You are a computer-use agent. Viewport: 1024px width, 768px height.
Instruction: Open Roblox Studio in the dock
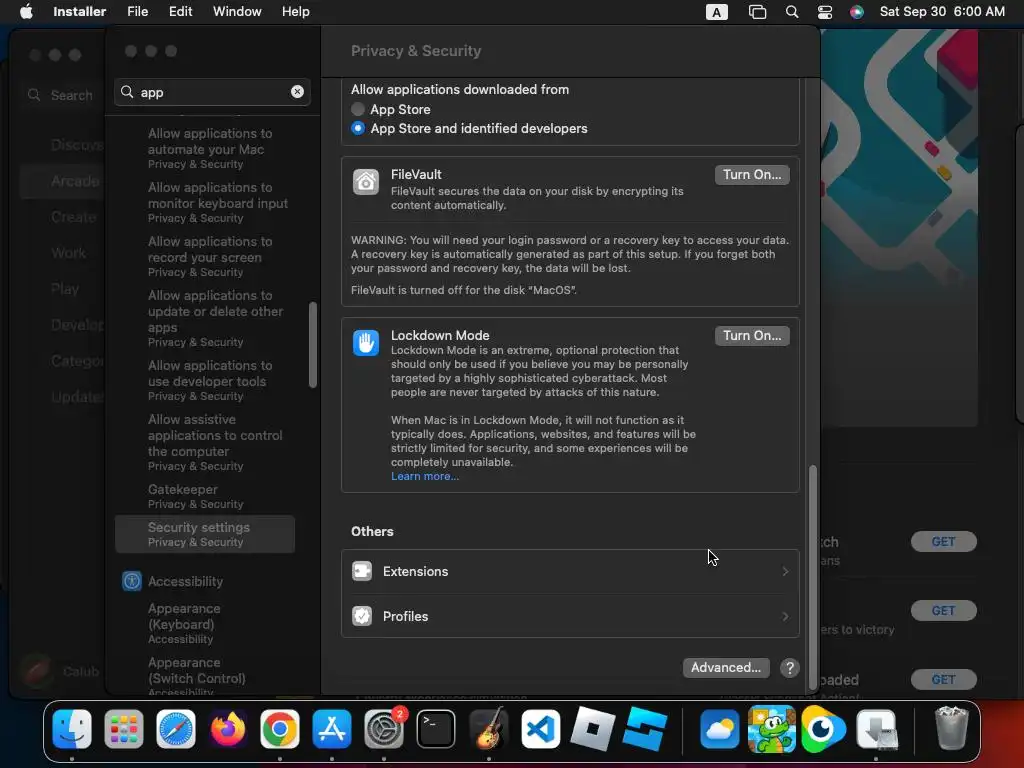click(x=645, y=729)
